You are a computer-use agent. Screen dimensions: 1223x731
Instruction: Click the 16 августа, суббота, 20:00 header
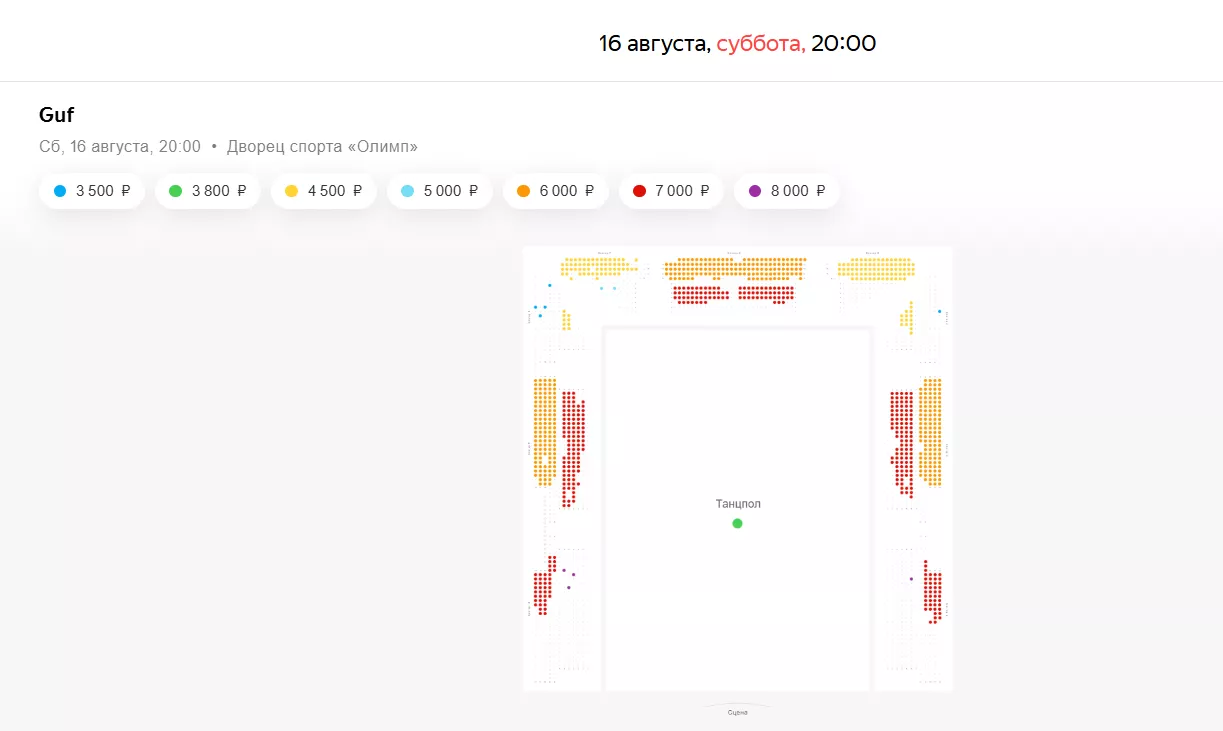coord(737,43)
